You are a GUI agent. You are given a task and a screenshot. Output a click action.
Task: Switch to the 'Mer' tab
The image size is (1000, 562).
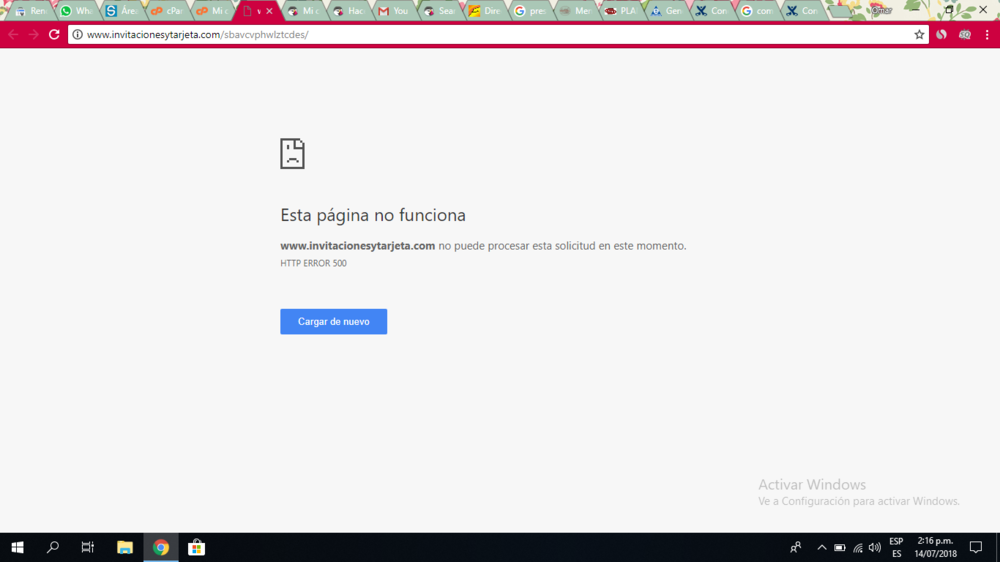click(575, 11)
